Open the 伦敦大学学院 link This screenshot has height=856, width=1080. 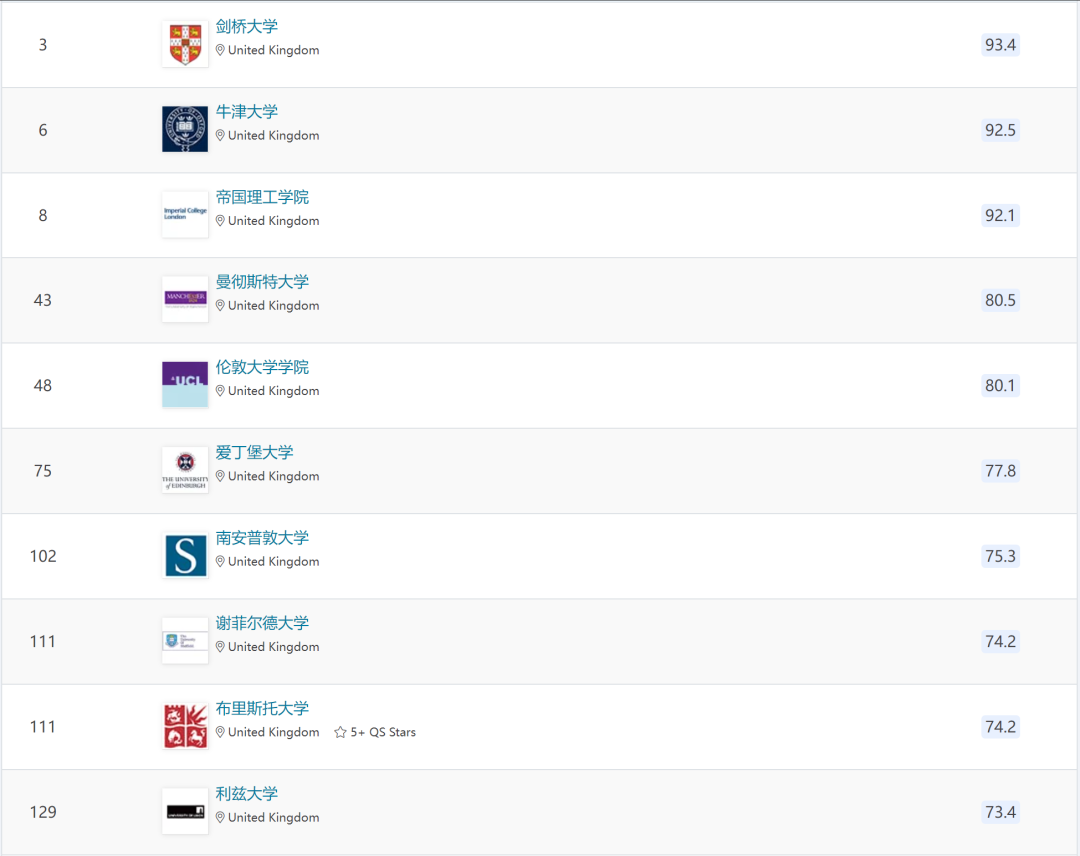point(262,367)
